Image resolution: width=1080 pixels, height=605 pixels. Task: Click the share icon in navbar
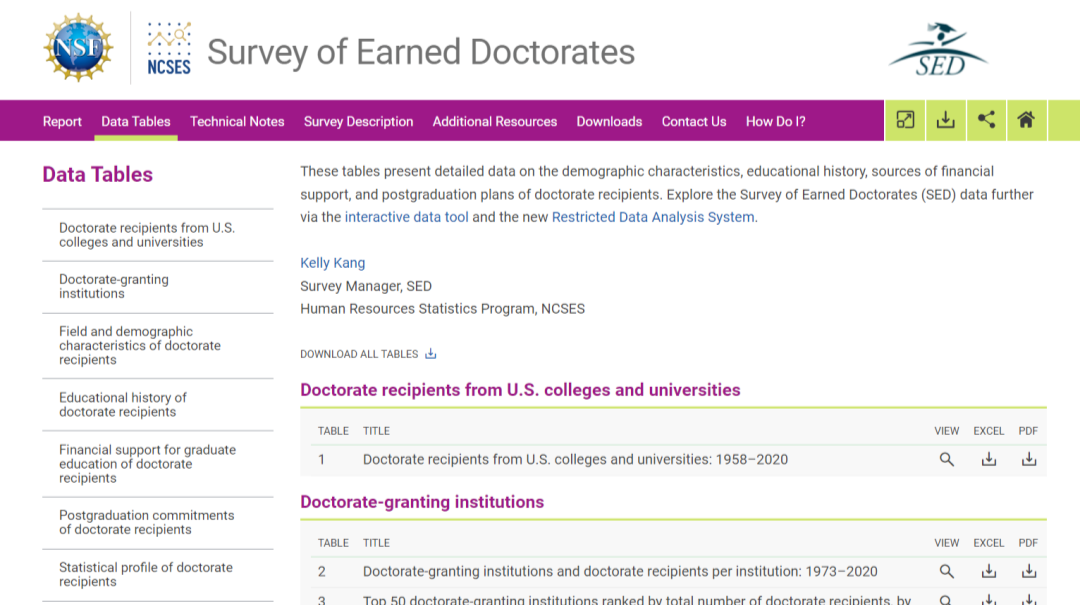[986, 121]
